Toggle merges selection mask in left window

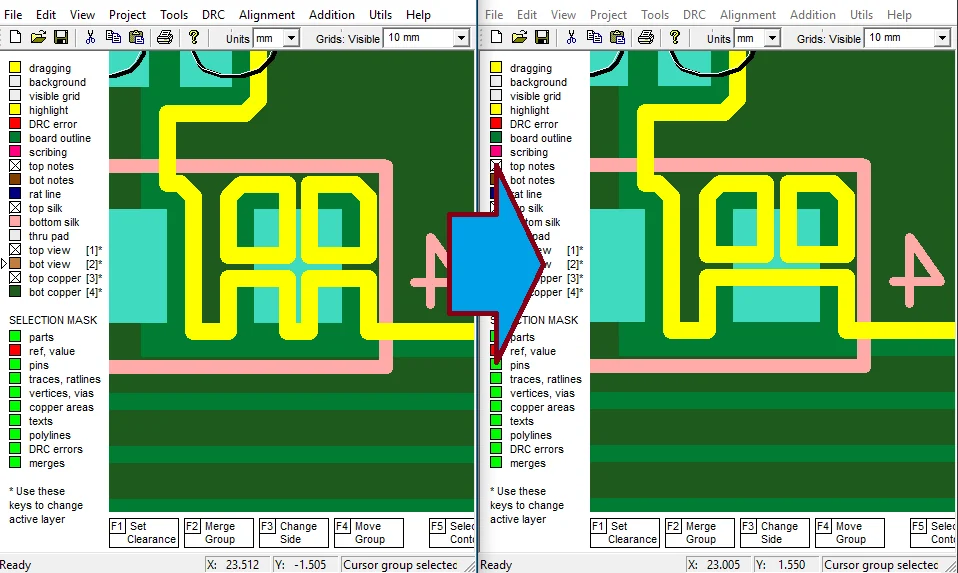tap(15, 463)
